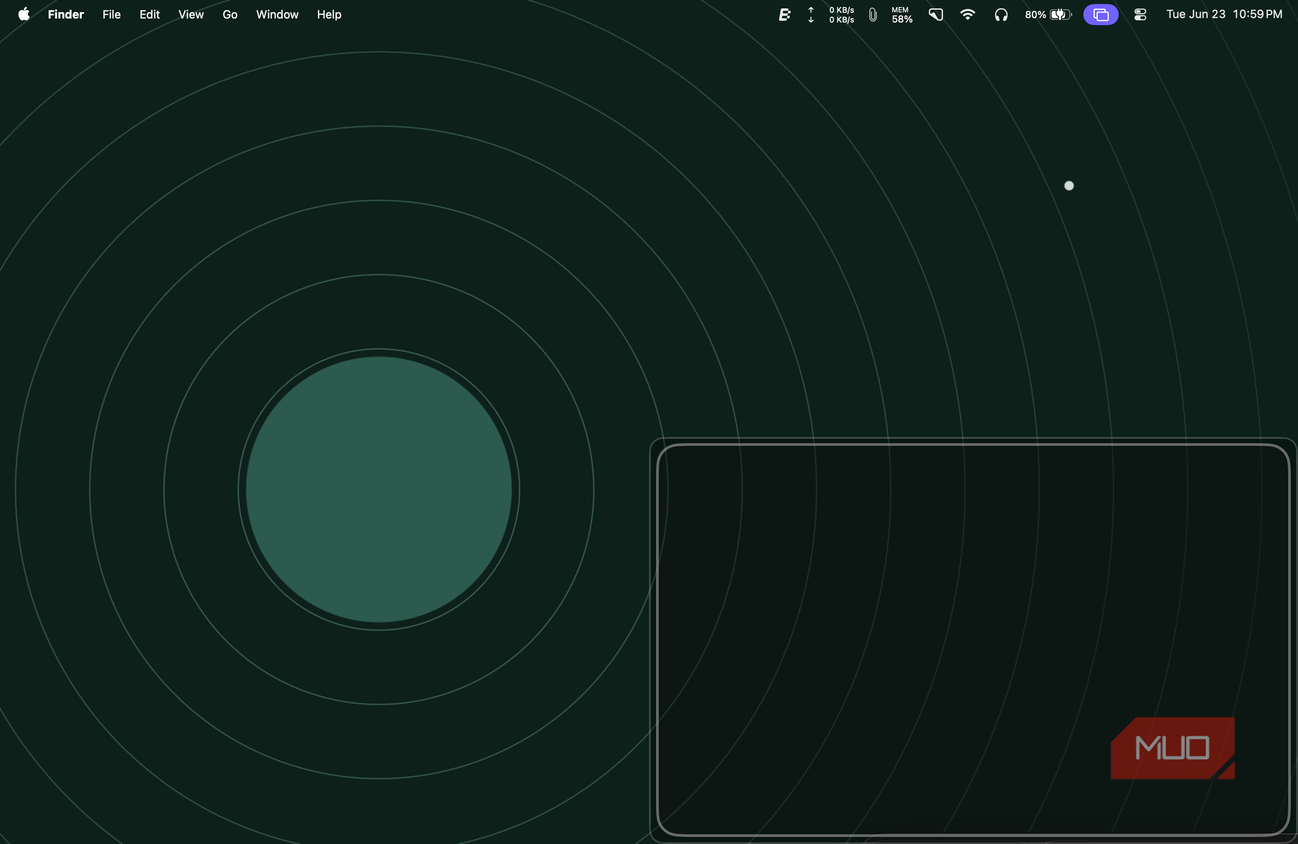Open the Wi-Fi status menu
The height and width of the screenshot is (844, 1298).
click(968, 14)
